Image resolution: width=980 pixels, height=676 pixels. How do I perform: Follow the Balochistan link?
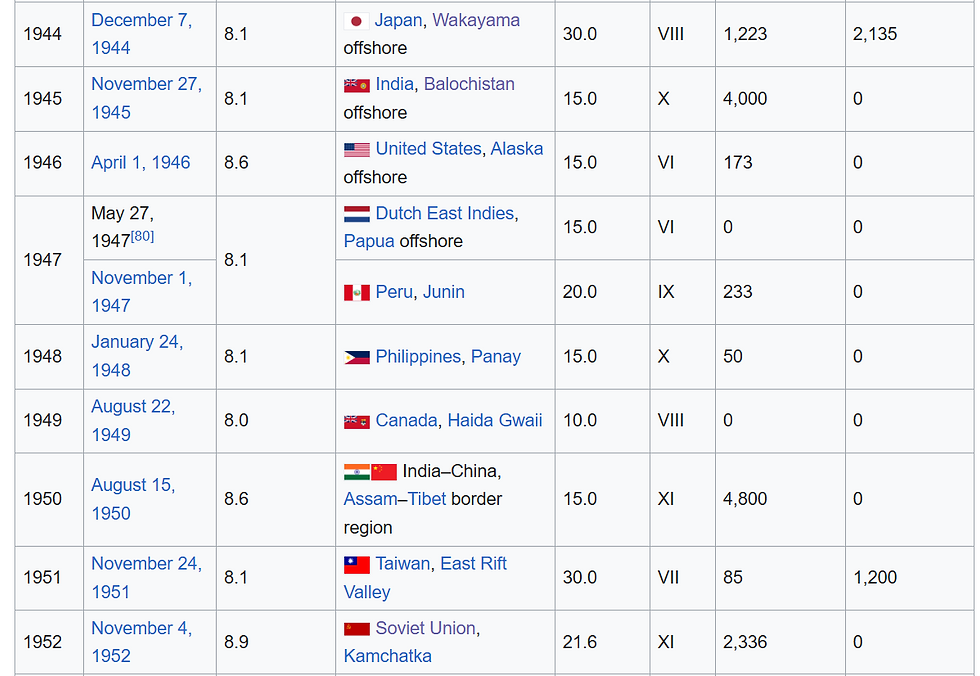tap(469, 84)
